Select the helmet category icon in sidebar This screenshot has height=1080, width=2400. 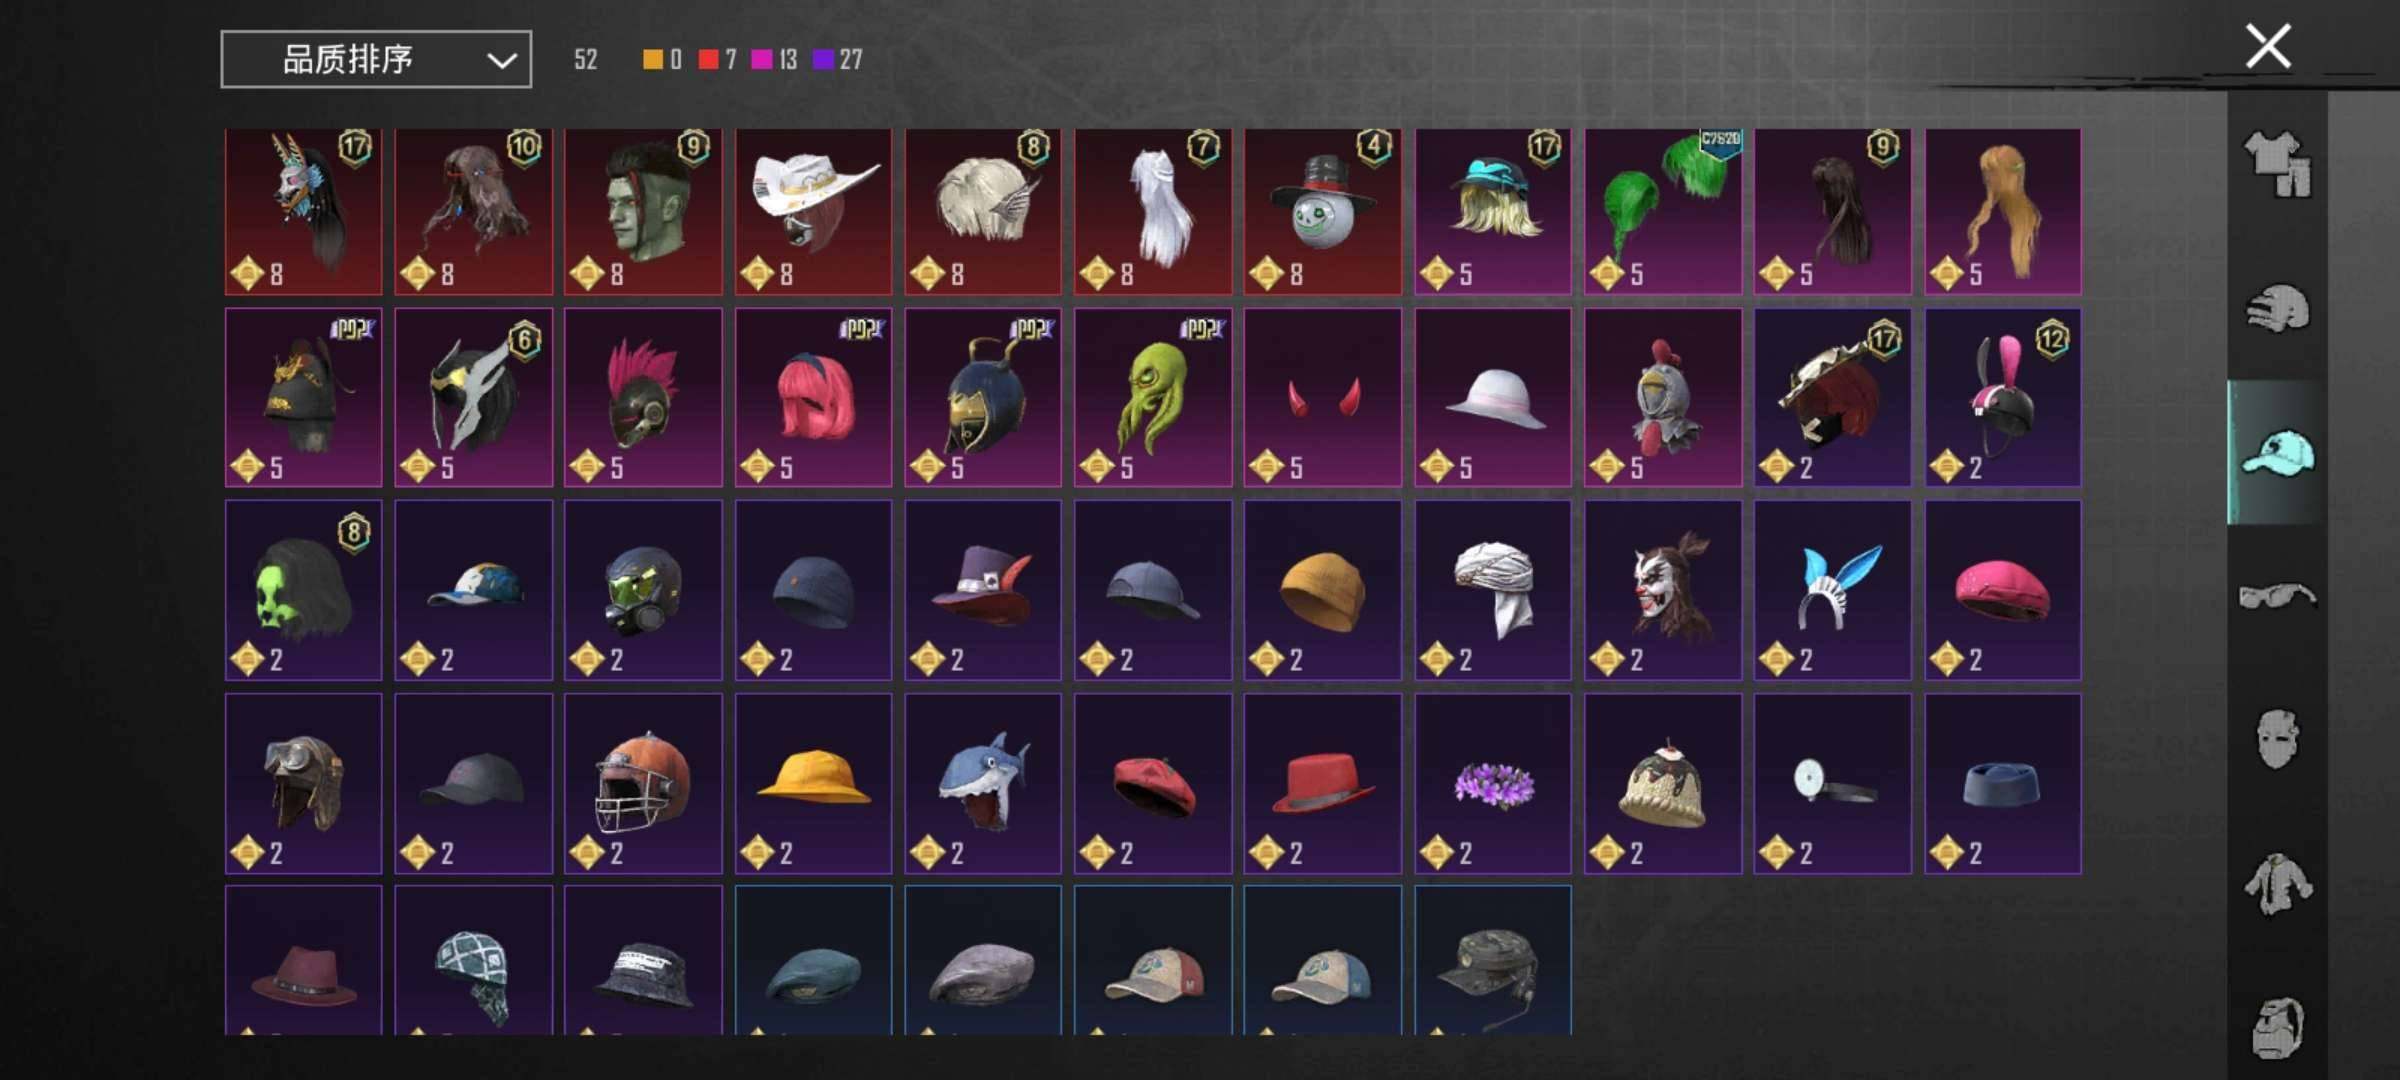tap(2277, 309)
